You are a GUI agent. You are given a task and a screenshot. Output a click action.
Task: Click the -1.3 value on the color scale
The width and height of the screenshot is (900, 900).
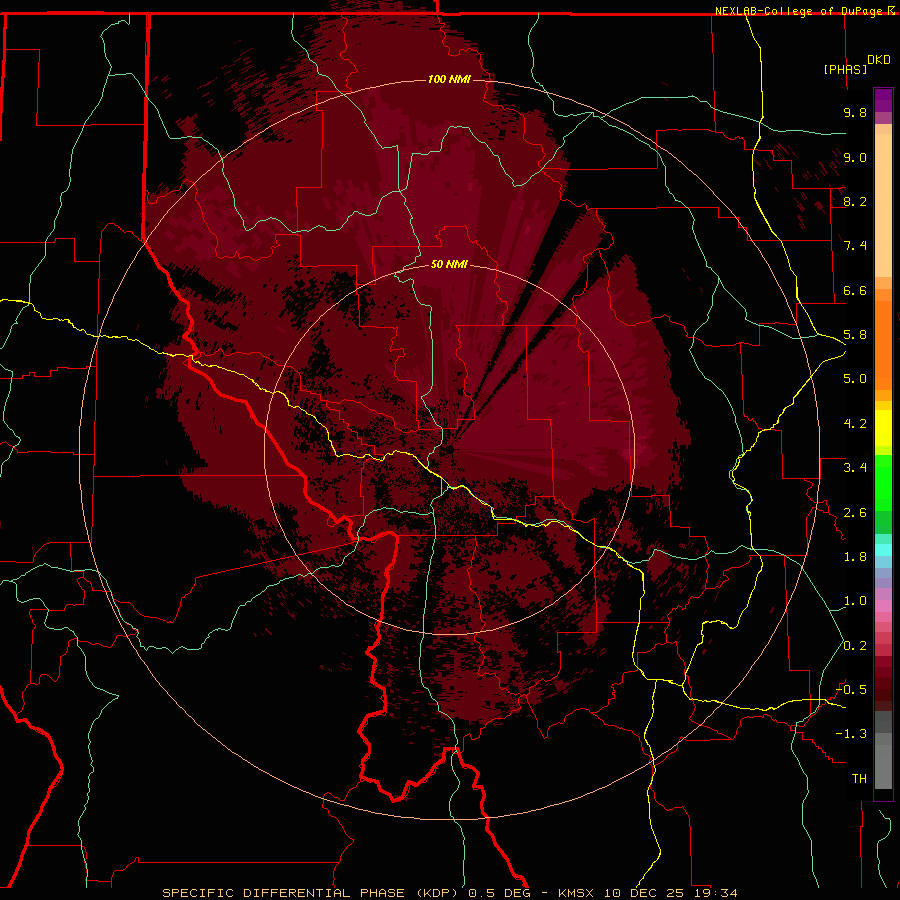point(851,734)
